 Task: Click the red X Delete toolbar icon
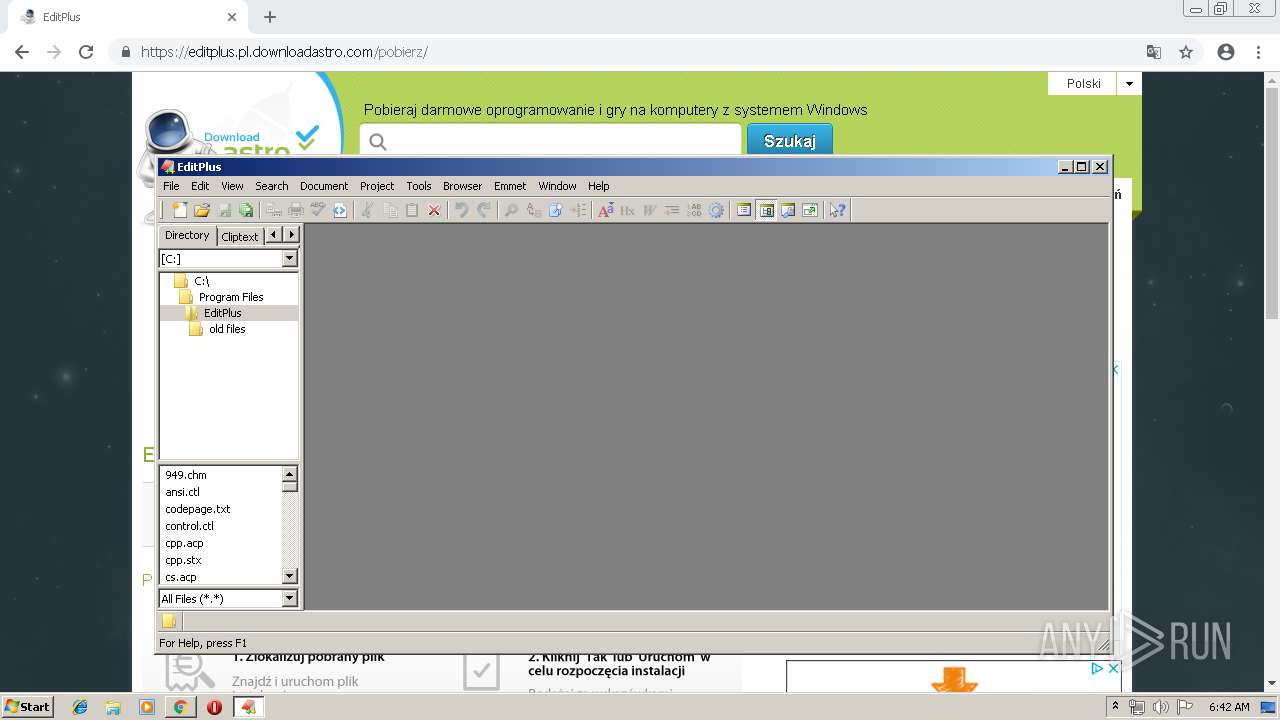[434, 210]
